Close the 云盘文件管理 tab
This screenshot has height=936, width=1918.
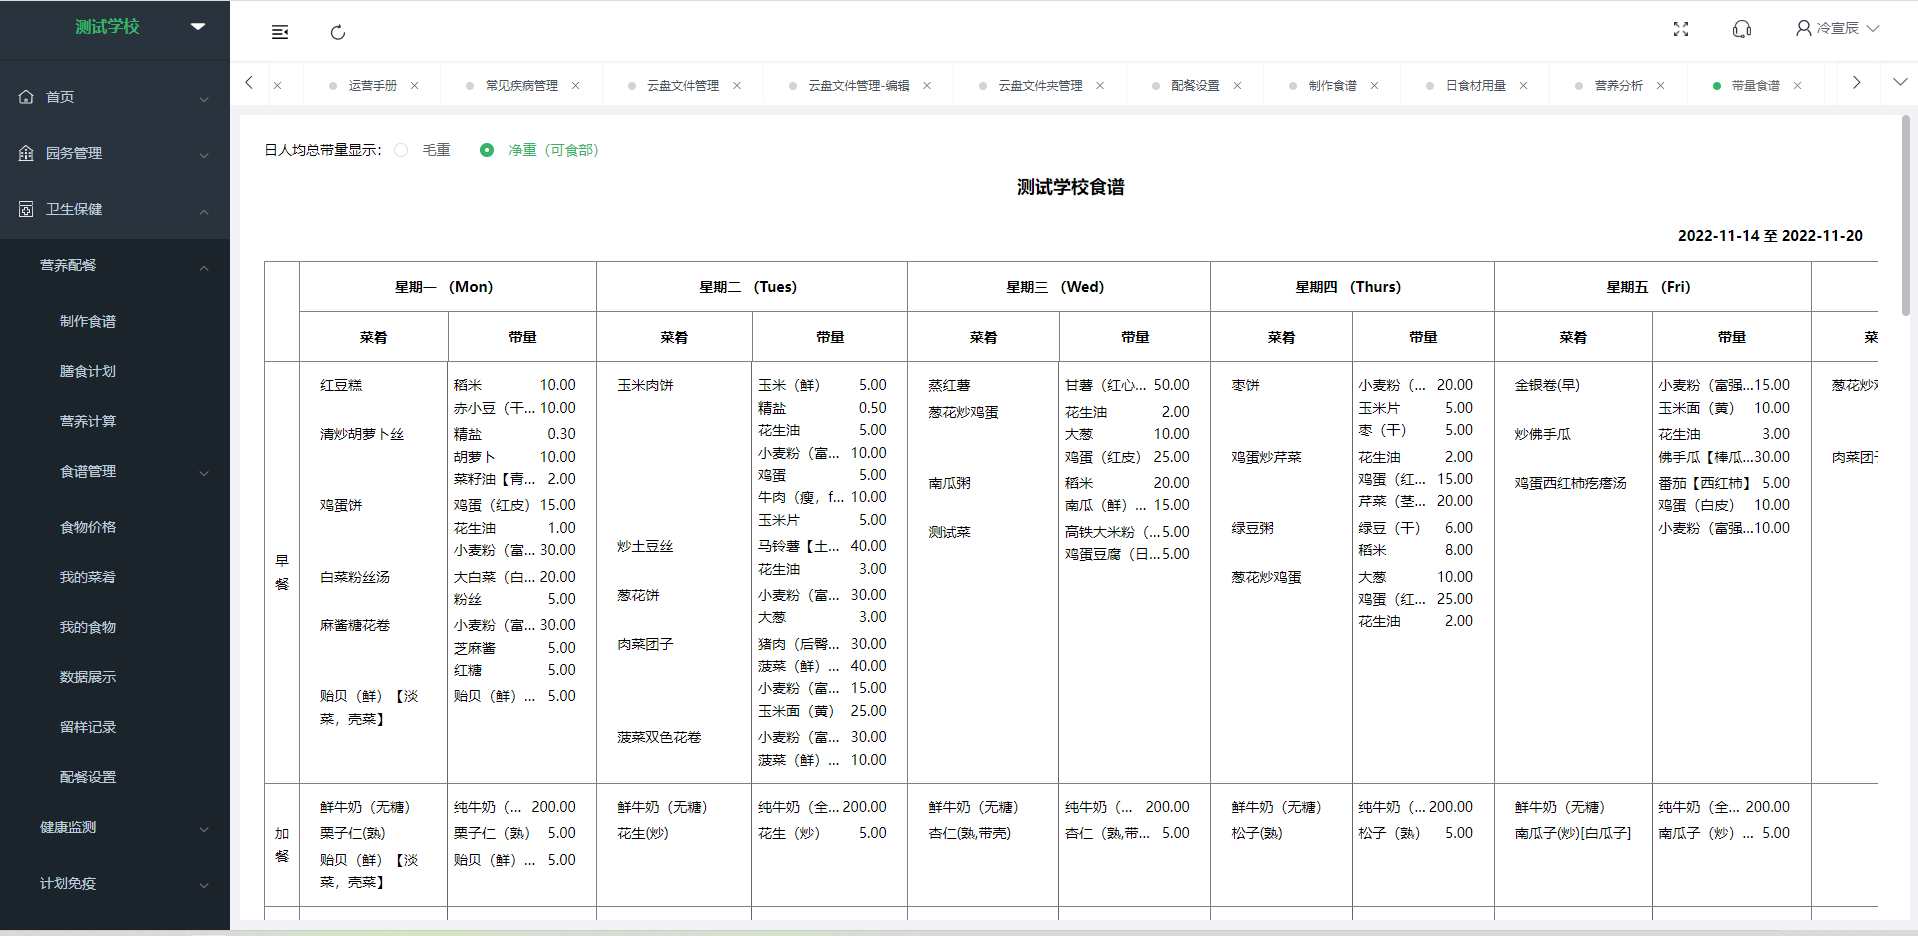tap(736, 86)
